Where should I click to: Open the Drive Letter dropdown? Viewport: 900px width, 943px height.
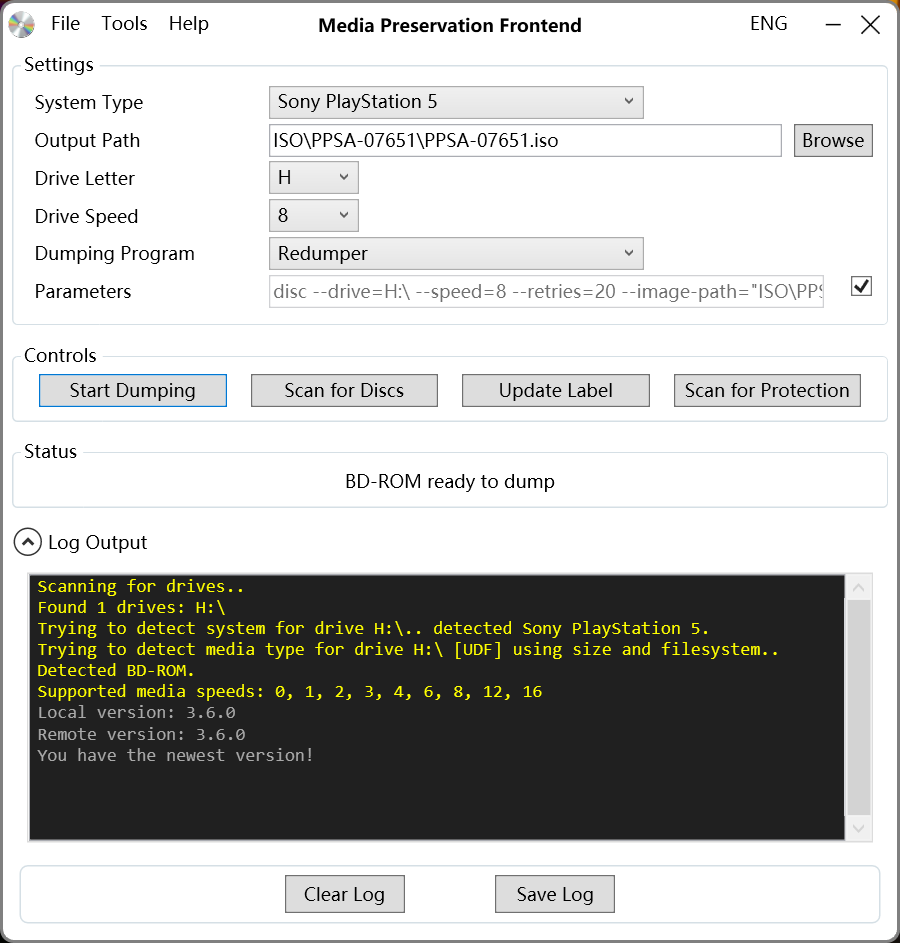point(314,177)
